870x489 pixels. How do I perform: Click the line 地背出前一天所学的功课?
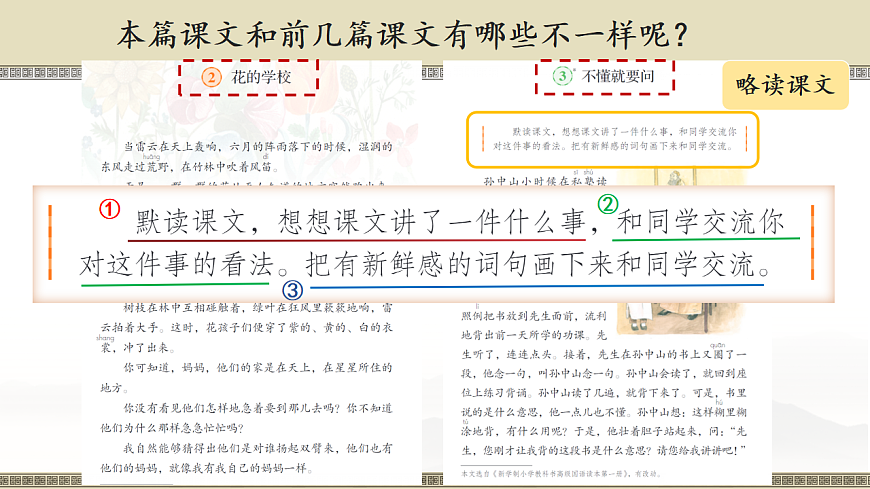tap(534, 335)
